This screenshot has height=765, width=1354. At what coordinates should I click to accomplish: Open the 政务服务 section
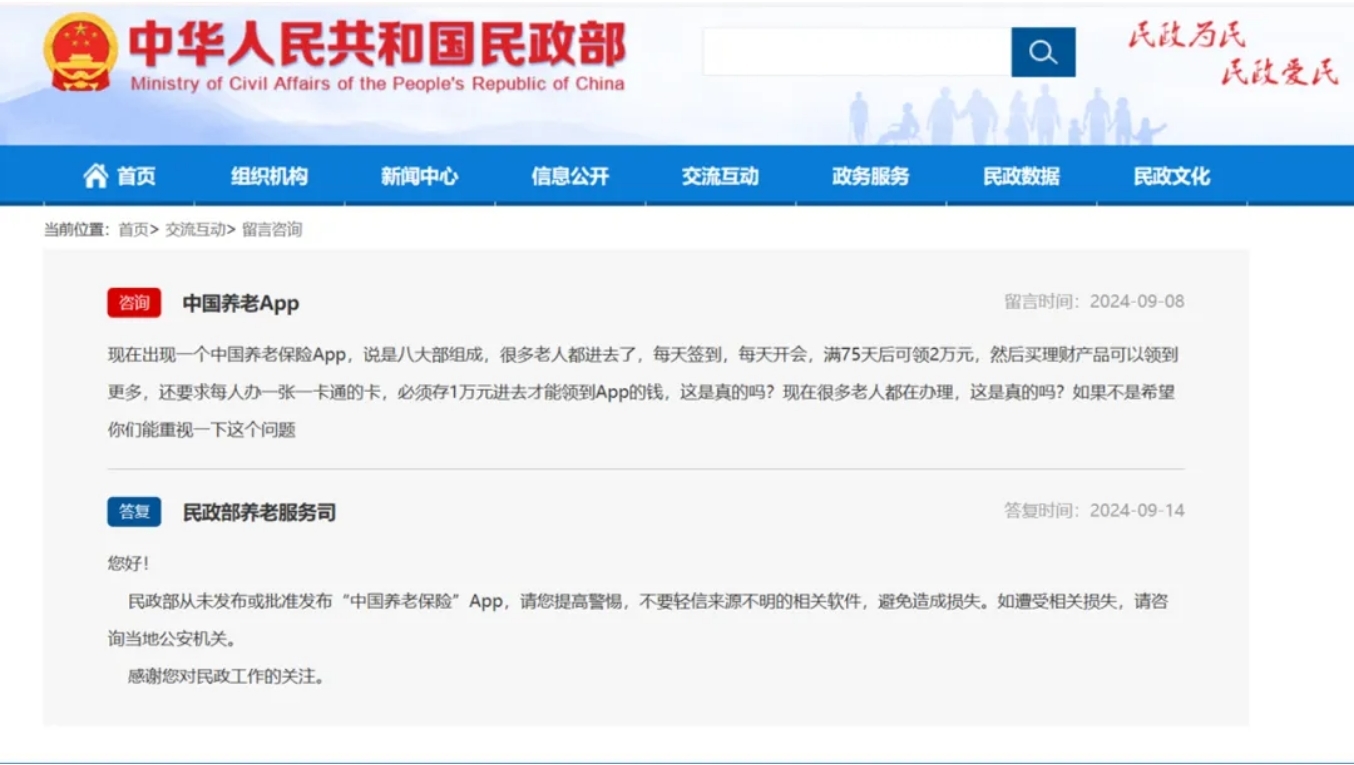869,174
